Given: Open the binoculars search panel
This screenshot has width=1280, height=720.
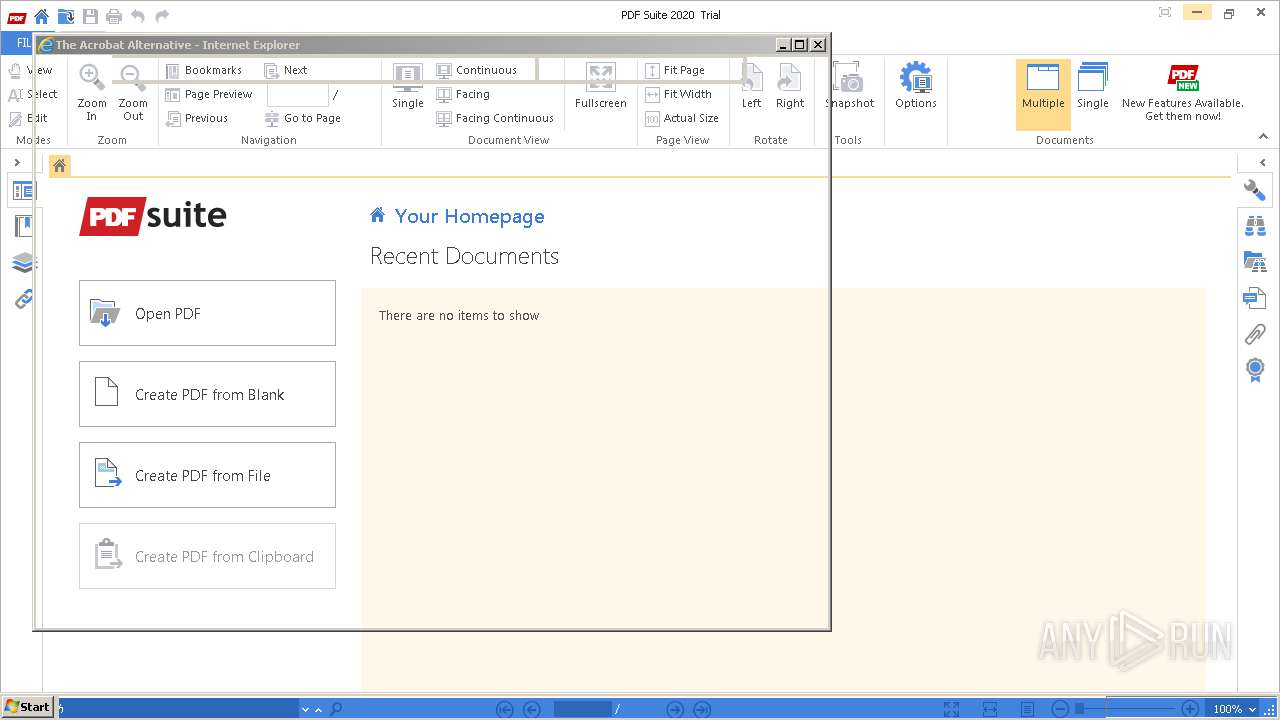Looking at the screenshot, I should 1255,226.
